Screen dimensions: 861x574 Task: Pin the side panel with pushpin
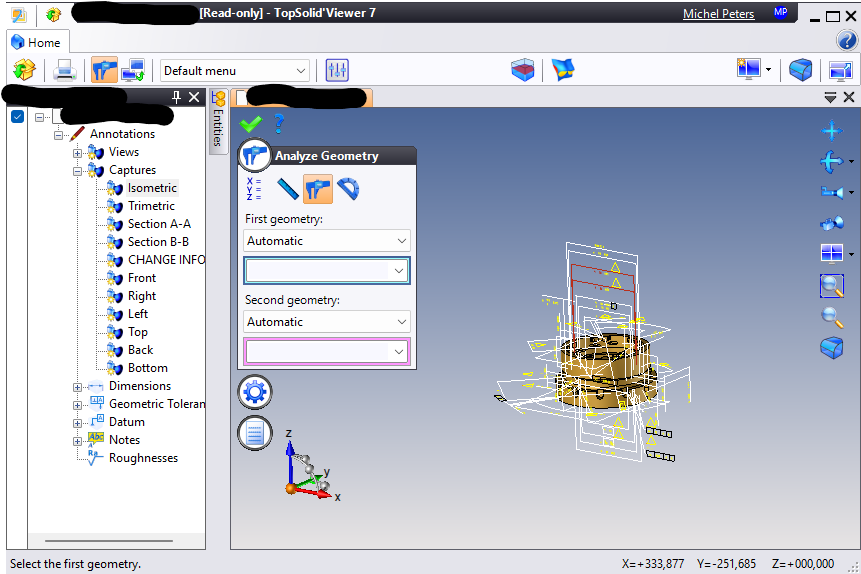tap(176, 97)
